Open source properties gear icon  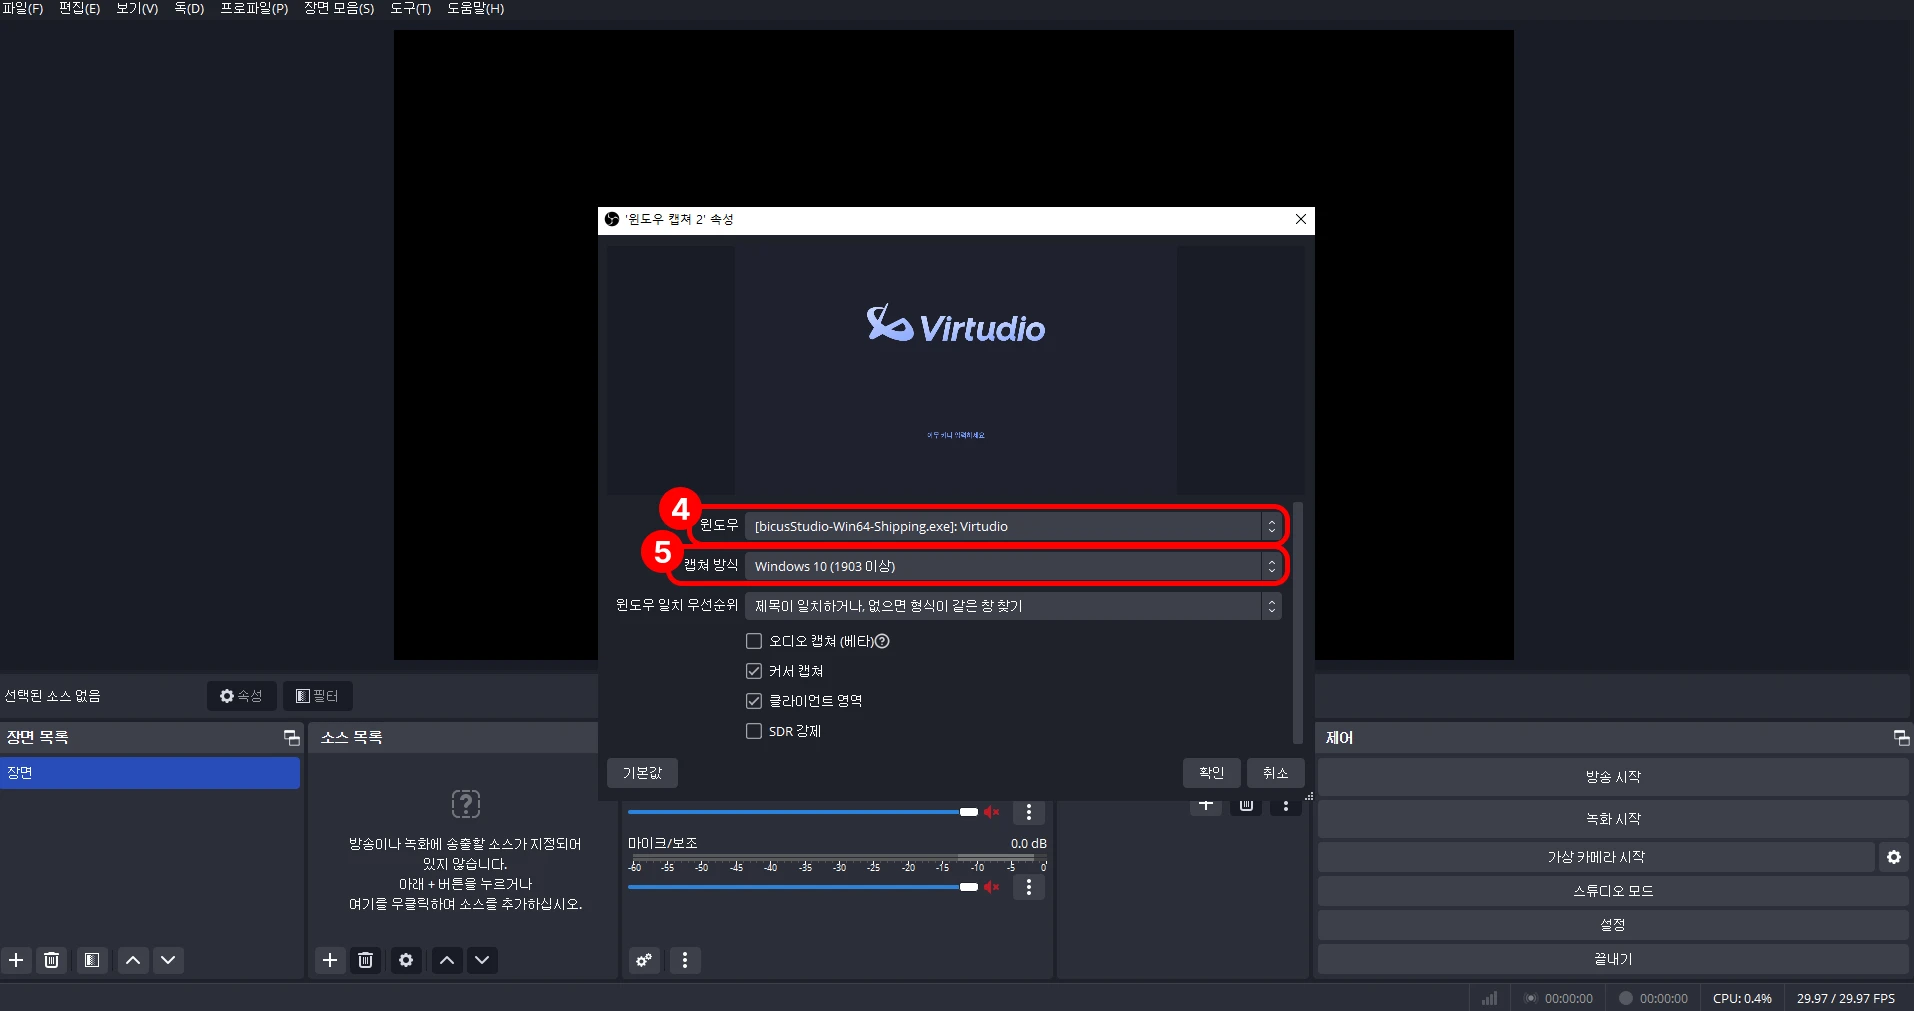pos(406,960)
